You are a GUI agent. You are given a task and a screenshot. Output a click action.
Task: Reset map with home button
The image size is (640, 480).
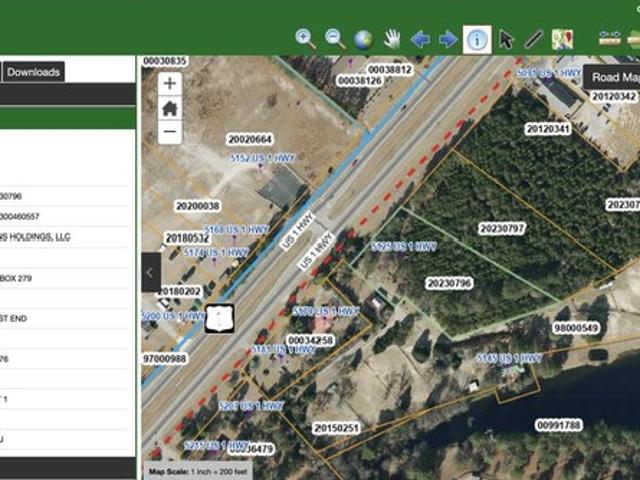click(170, 108)
